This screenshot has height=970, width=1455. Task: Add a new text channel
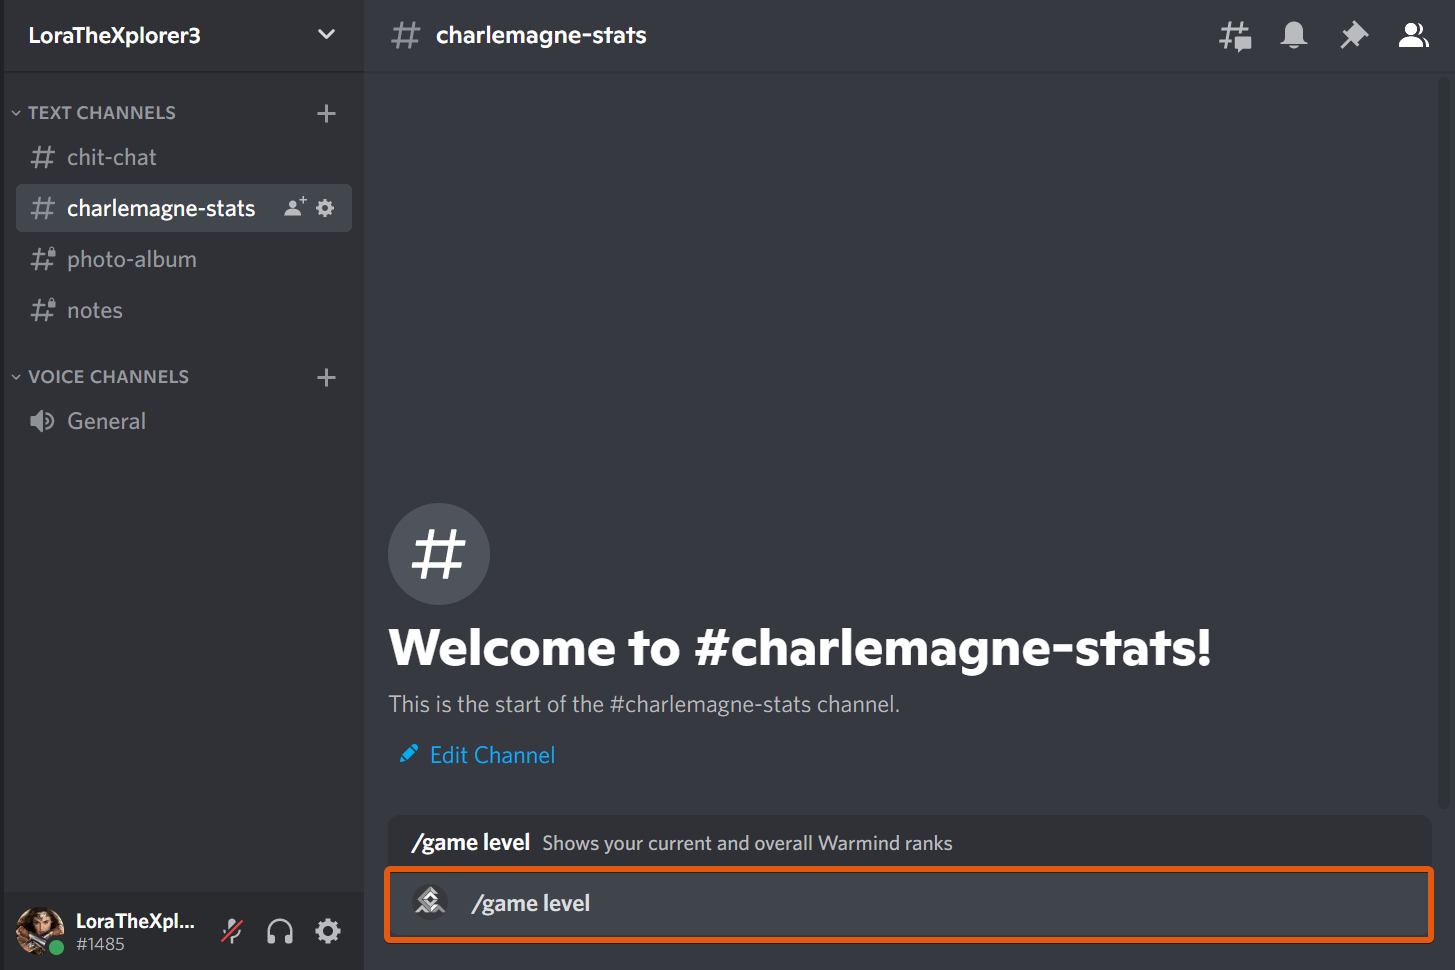[x=326, y=113]
